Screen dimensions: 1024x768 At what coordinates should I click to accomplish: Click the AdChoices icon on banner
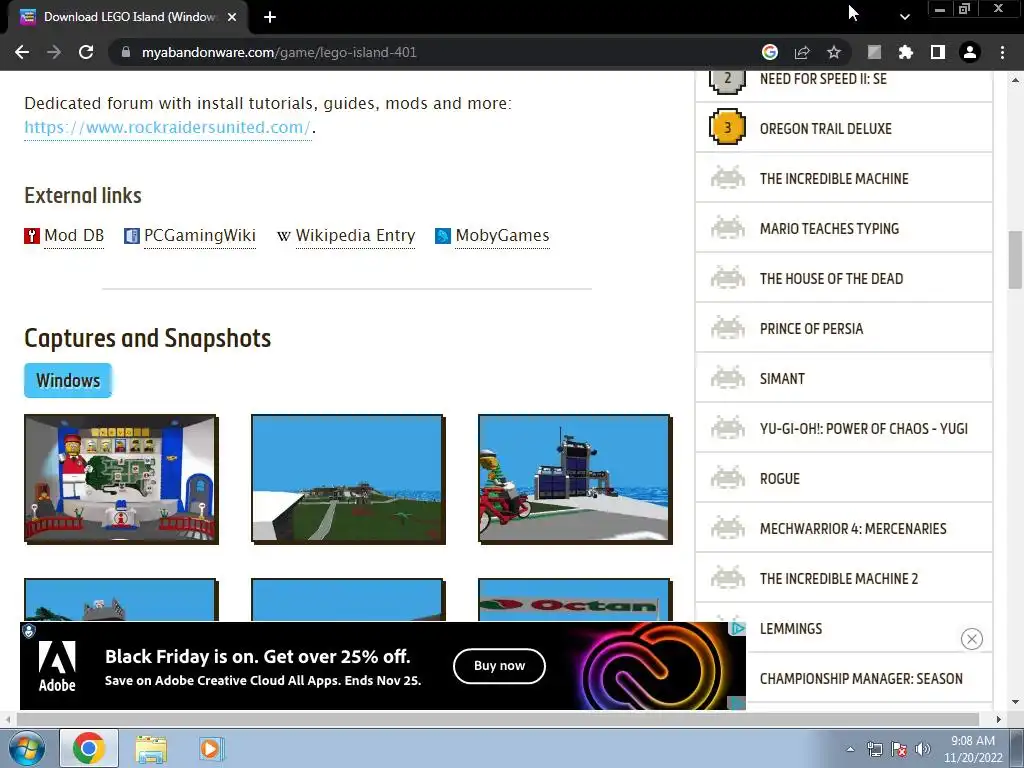point(738,628)
